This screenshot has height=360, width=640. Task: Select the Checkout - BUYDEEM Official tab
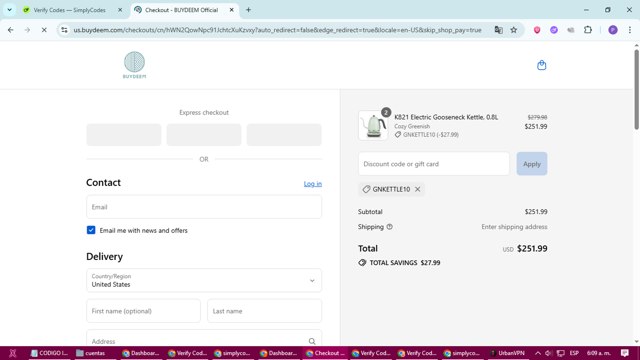click(x=181, y=10)
